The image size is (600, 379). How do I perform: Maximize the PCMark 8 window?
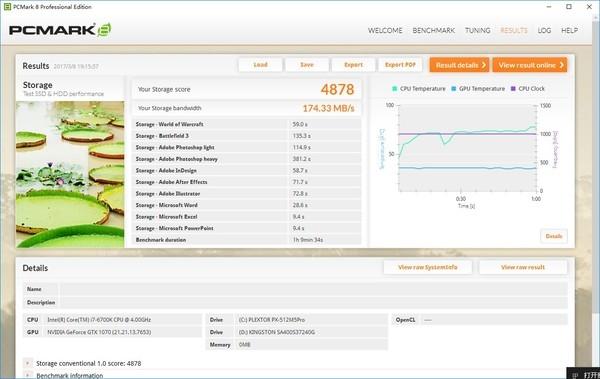(569, 7)
